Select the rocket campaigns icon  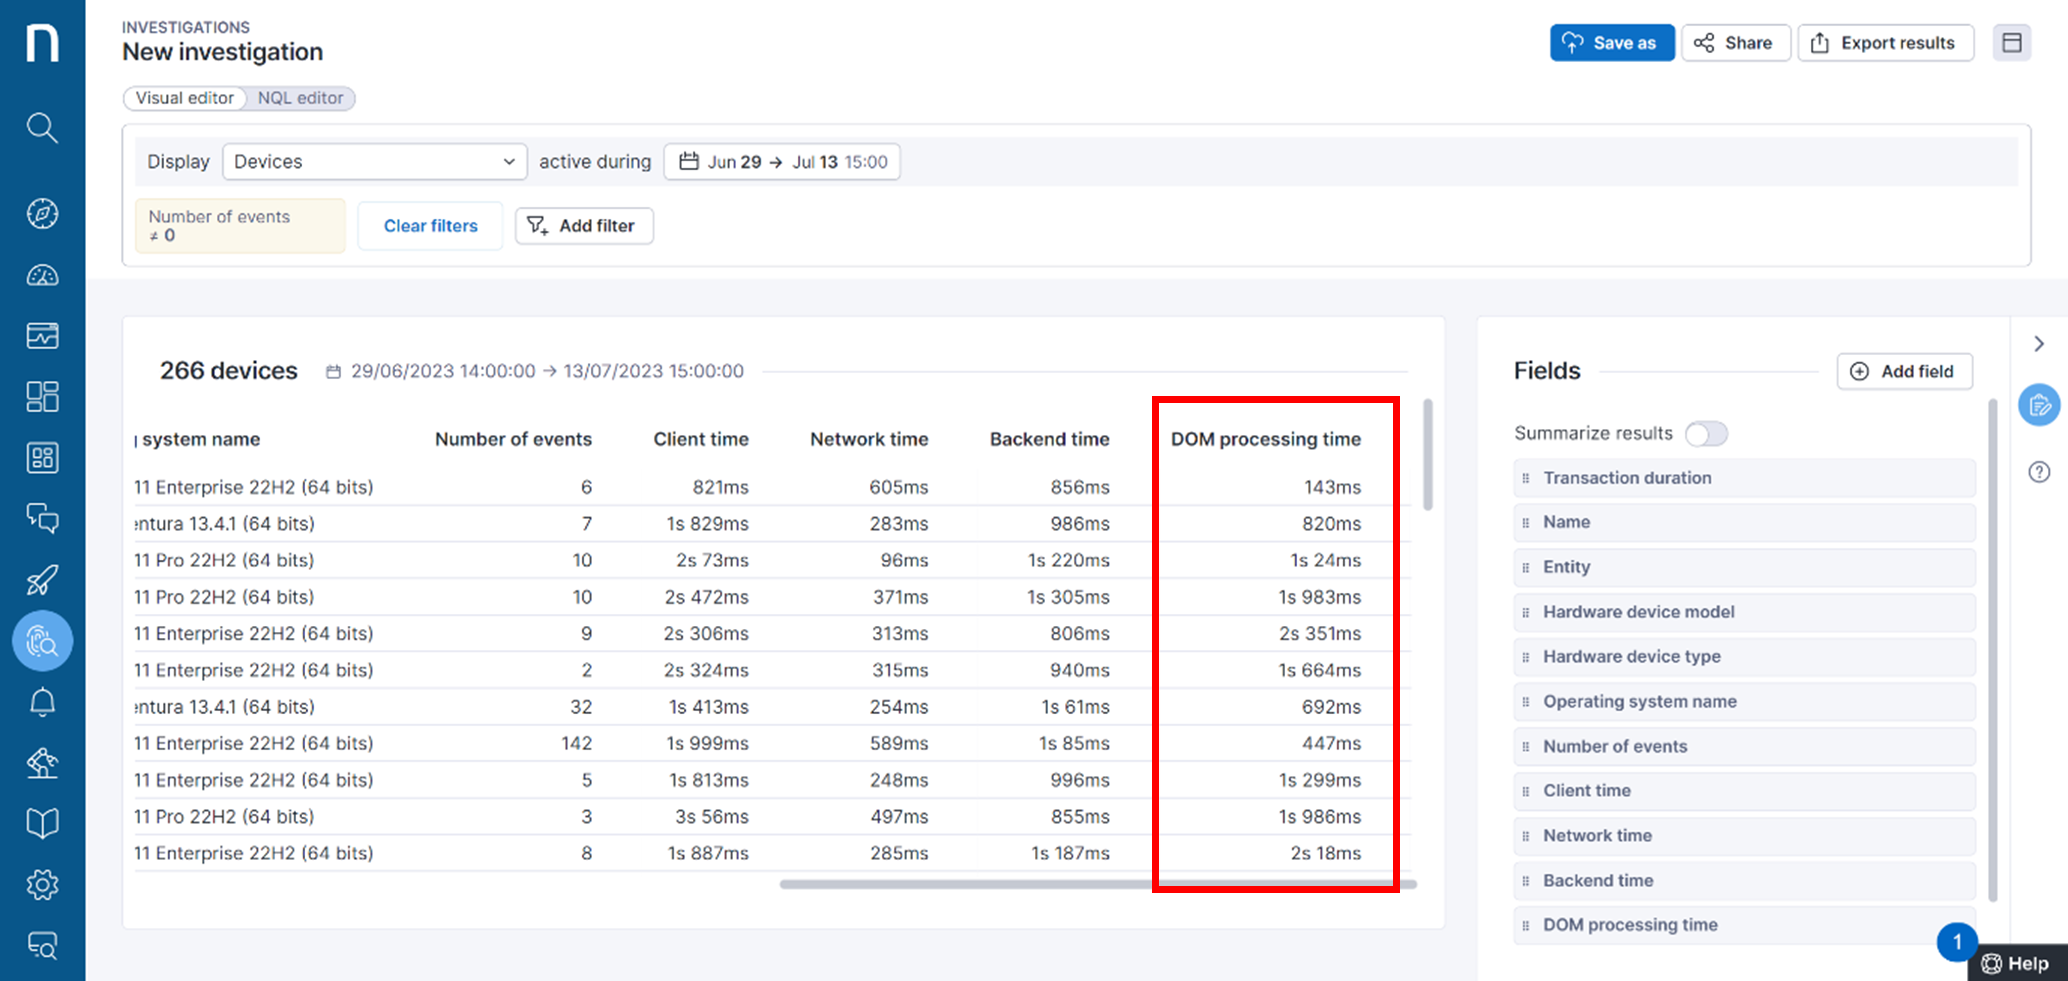point(41,580)
